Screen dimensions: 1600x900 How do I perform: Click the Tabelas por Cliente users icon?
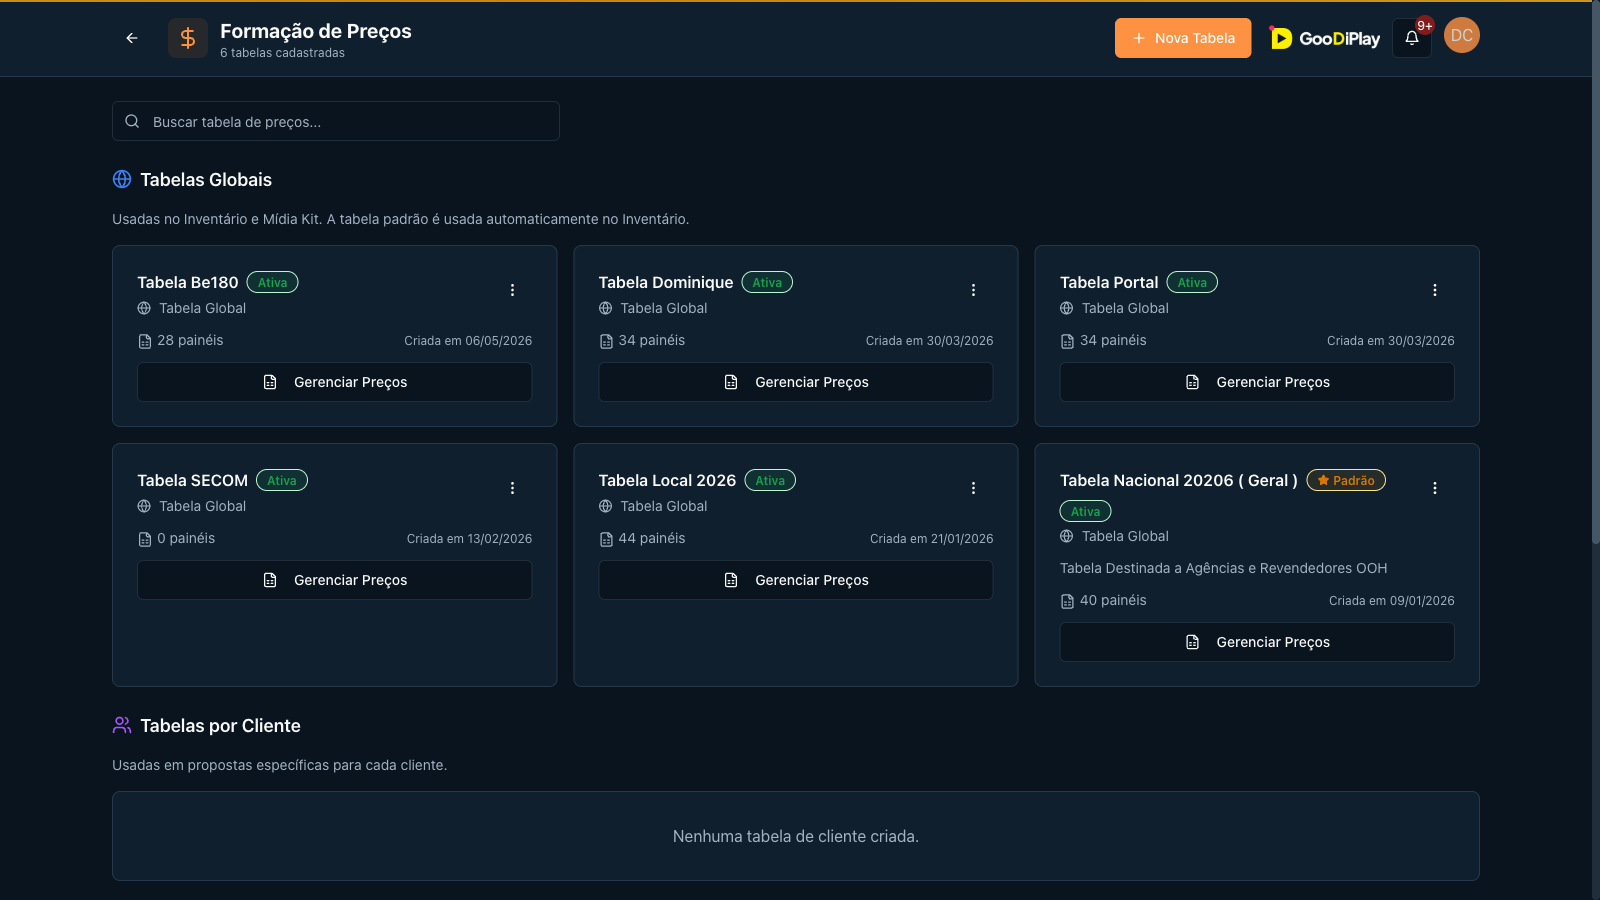122,725
